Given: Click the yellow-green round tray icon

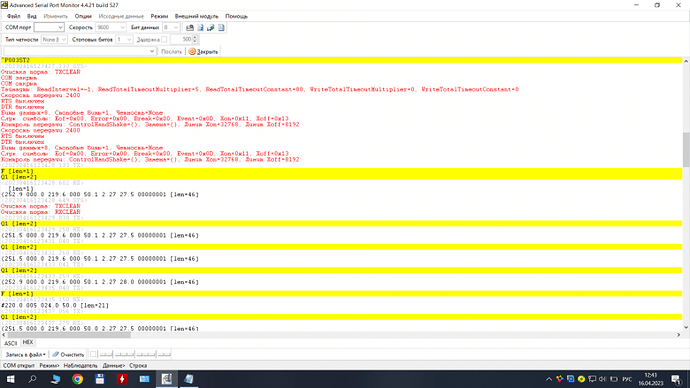Looking at the screenshot, I should point(581,379).
